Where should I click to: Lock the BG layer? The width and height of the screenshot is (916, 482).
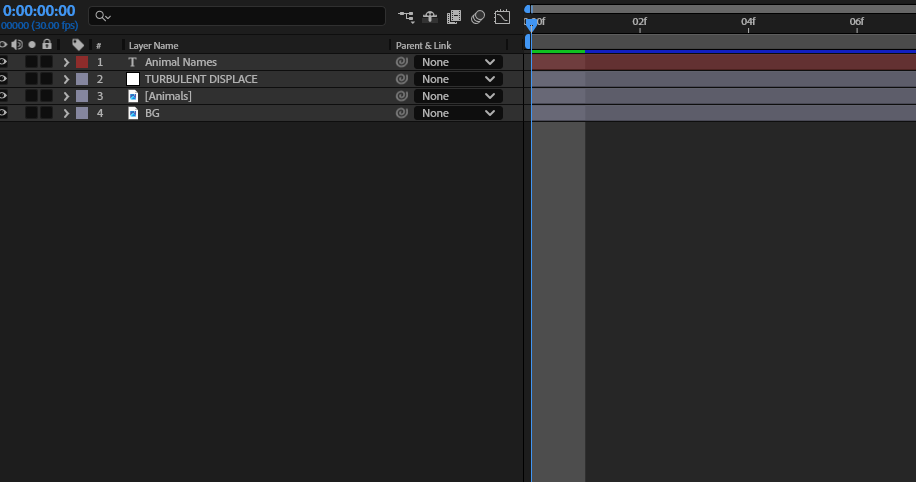(x=47, y=113)
